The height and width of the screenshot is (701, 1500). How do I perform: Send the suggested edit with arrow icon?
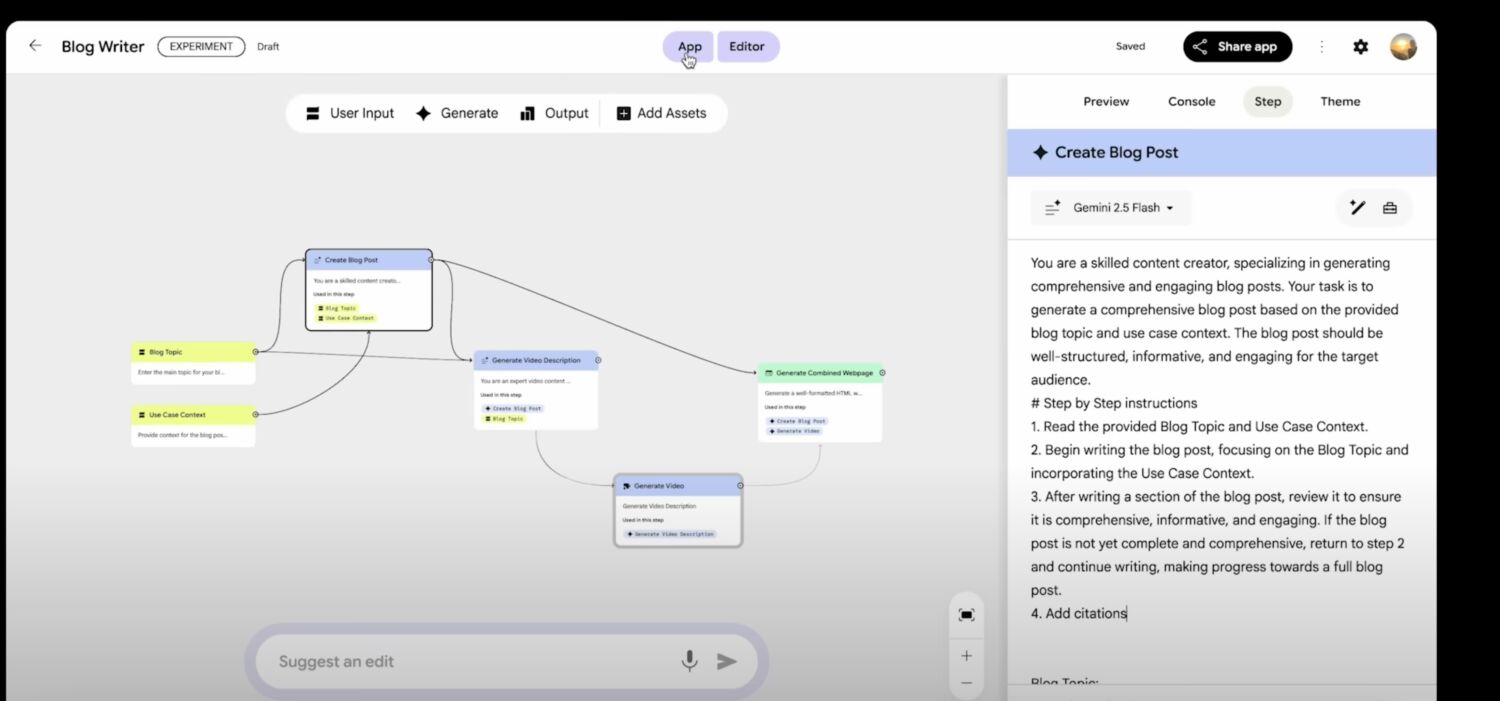click(x=727, y=661)
